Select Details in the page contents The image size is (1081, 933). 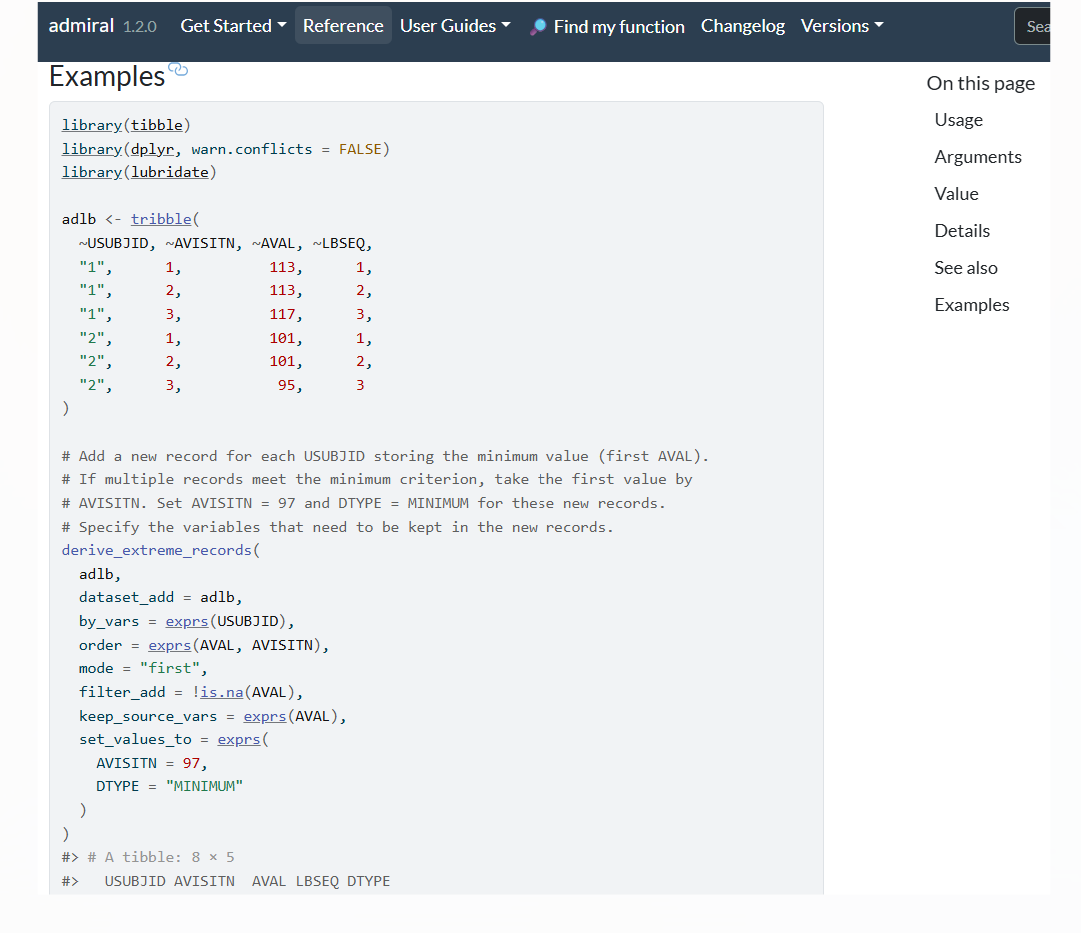(x=962, y=231)
